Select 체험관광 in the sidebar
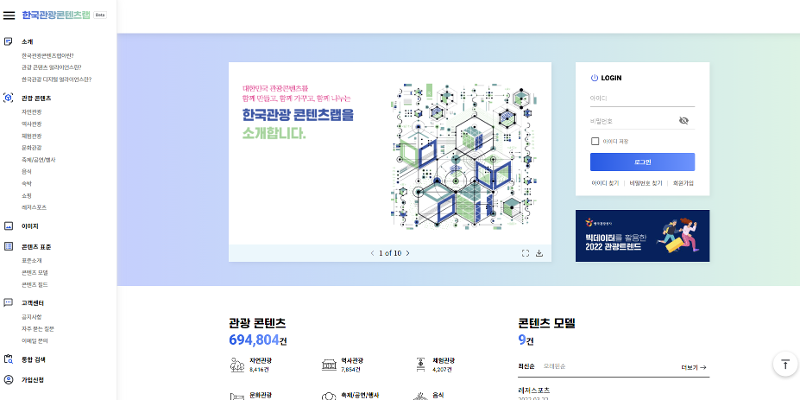 point(32,136)
